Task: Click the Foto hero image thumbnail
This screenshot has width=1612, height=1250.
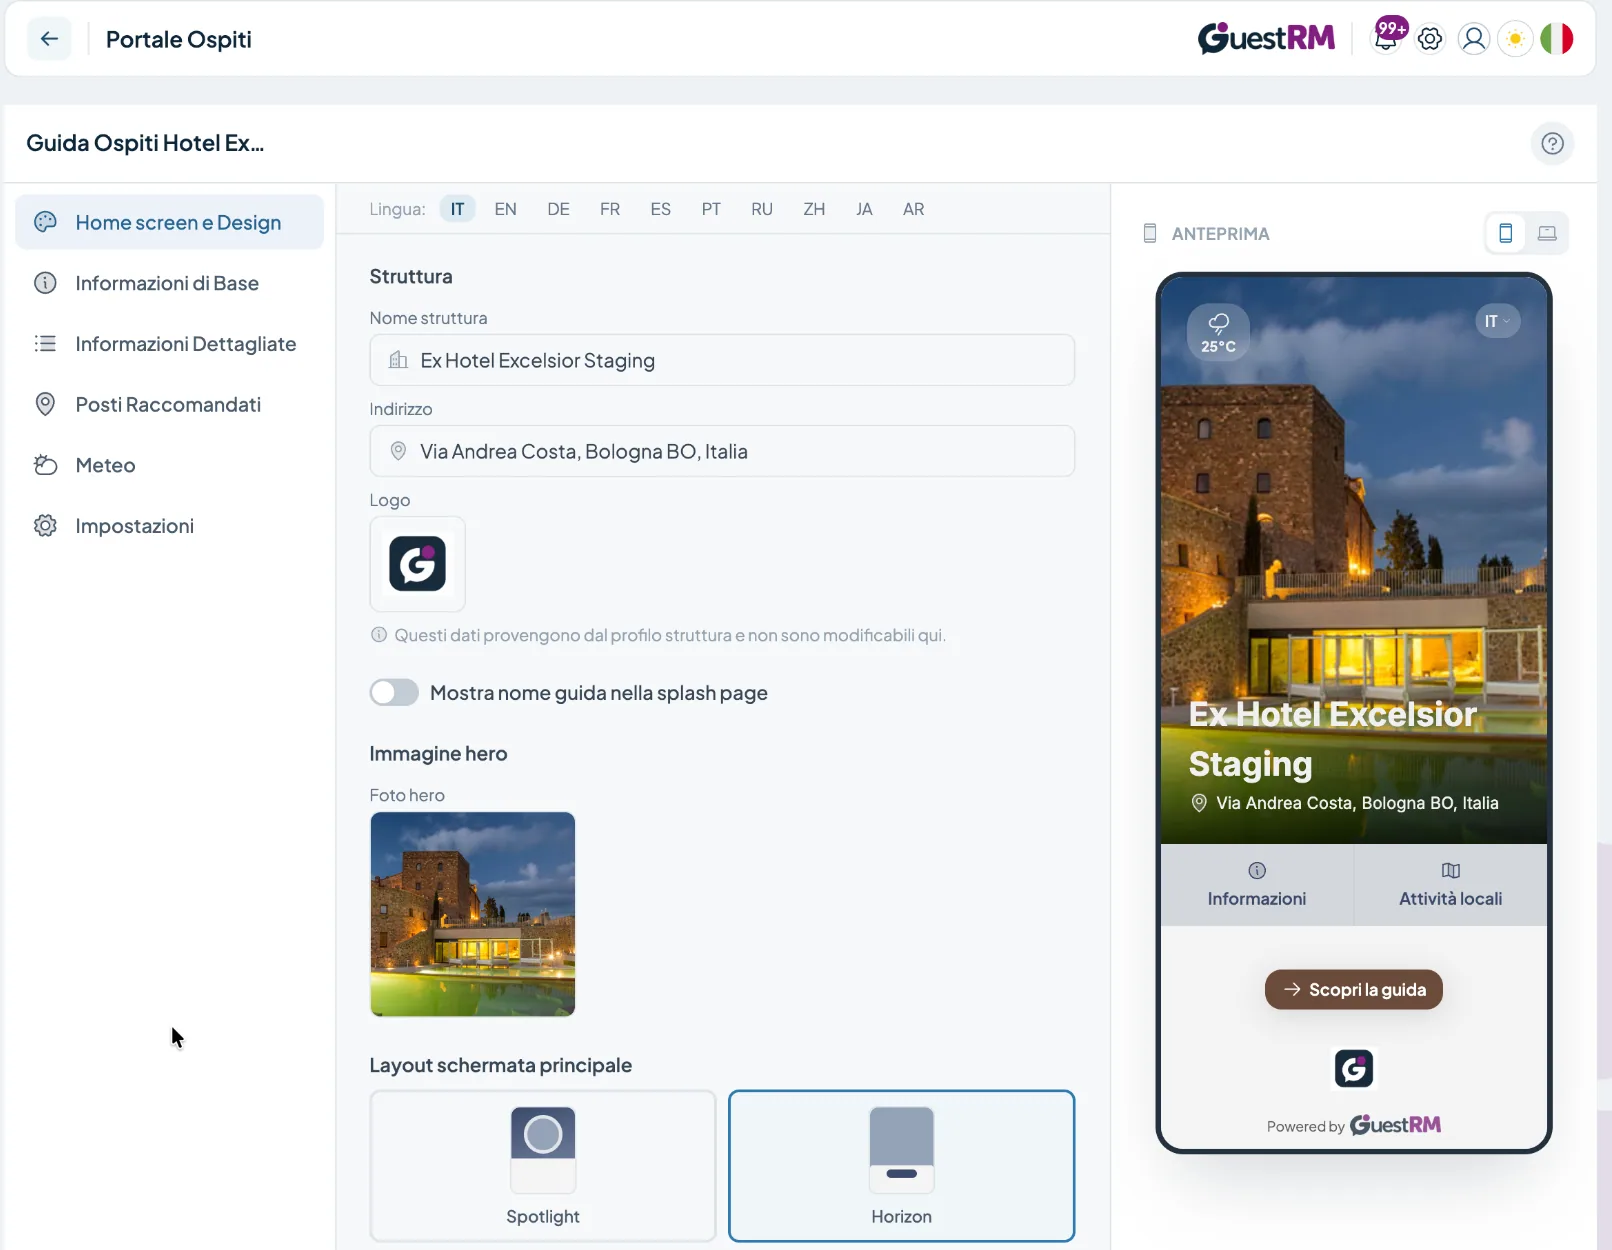Action: [473, 914]
